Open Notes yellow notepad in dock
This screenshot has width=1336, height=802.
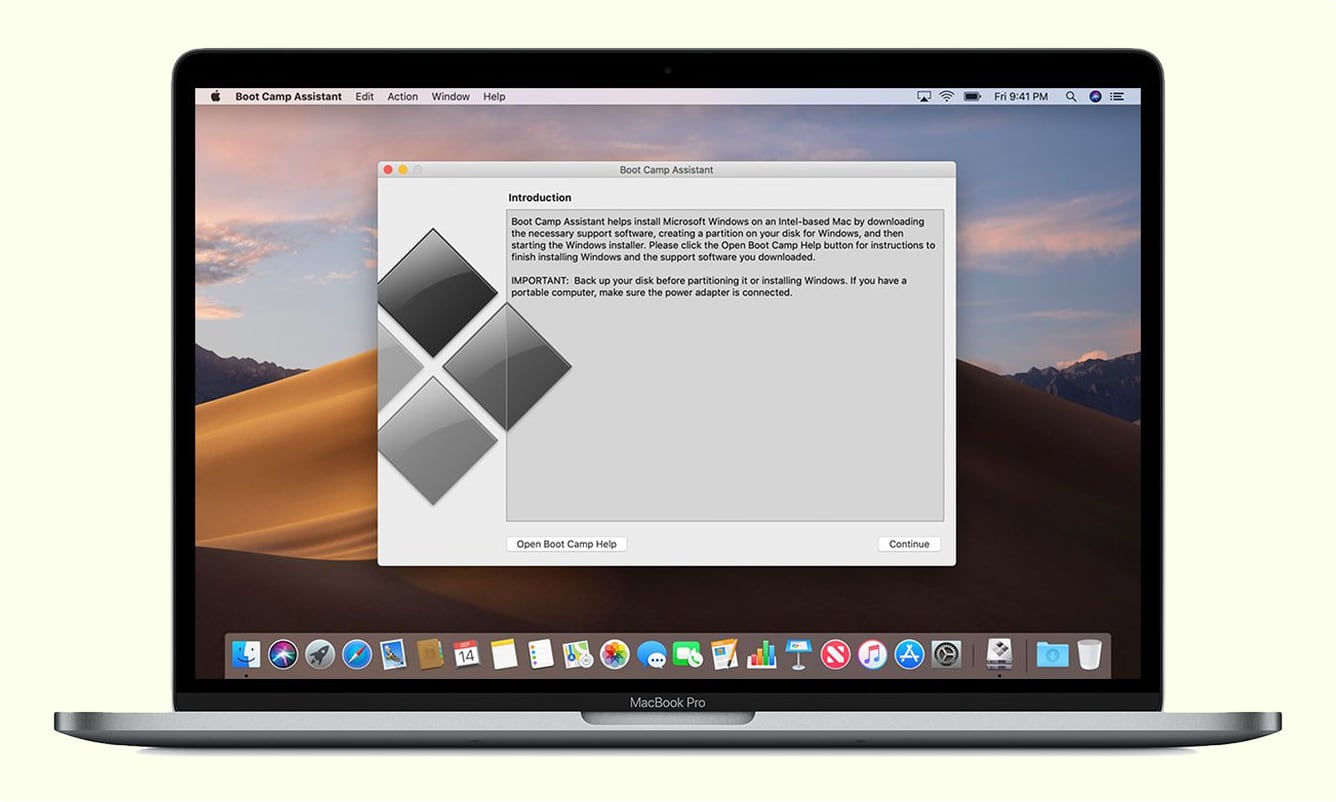tap(504, 655)
